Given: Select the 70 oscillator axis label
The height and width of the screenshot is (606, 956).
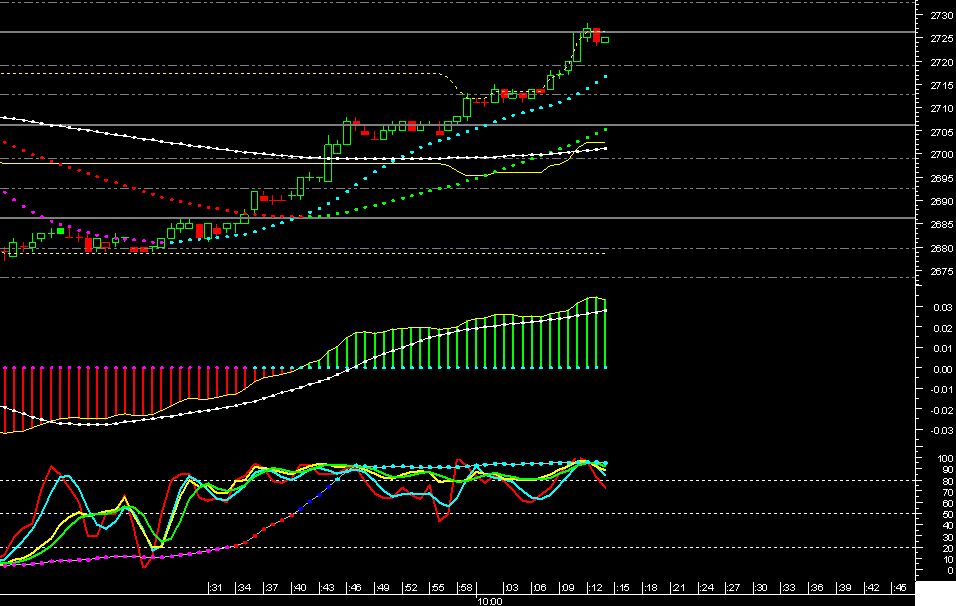Looking at the screenshot, I should 948,493.
